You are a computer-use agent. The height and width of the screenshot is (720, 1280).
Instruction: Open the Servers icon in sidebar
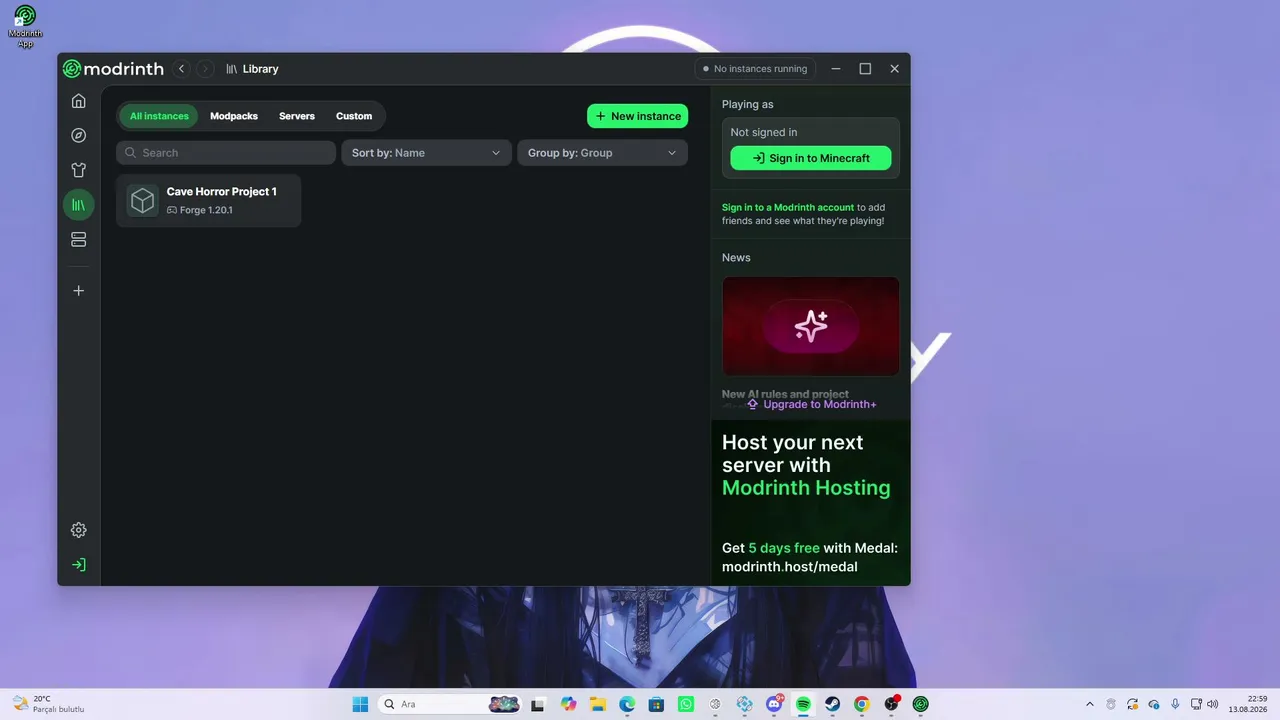click(79, 240)
